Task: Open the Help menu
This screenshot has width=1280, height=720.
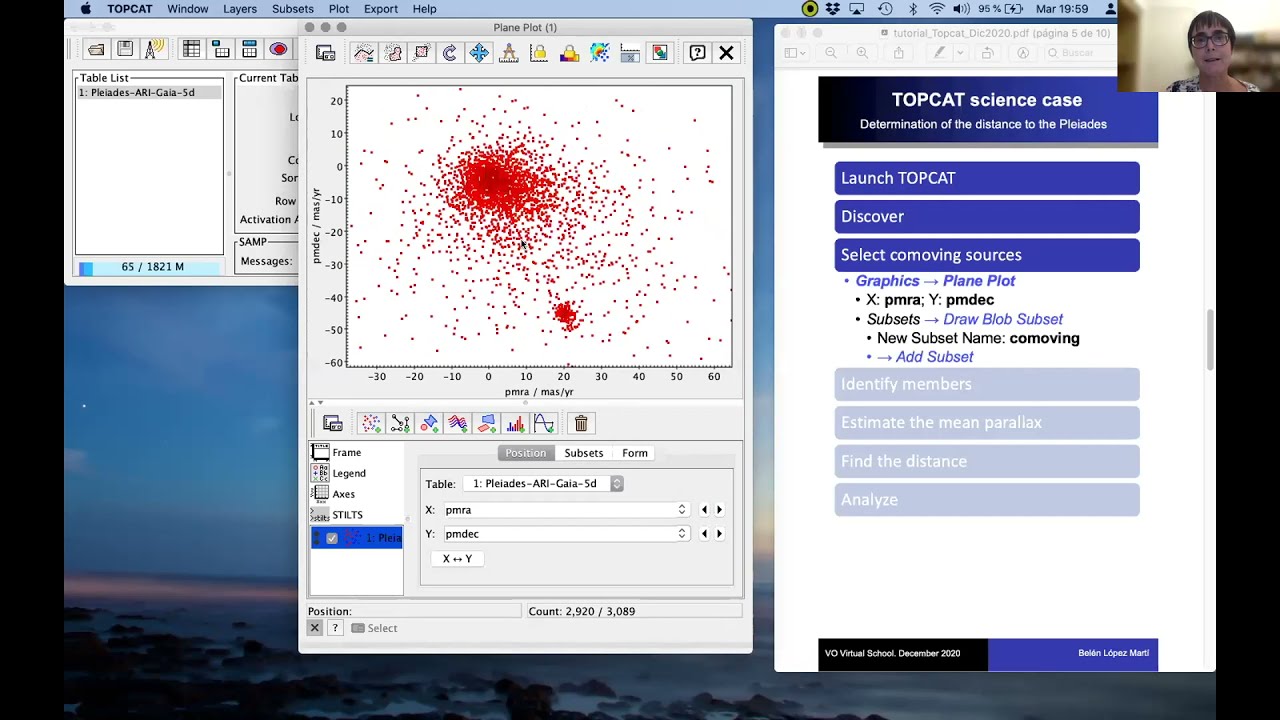Action: click(424, 9)
